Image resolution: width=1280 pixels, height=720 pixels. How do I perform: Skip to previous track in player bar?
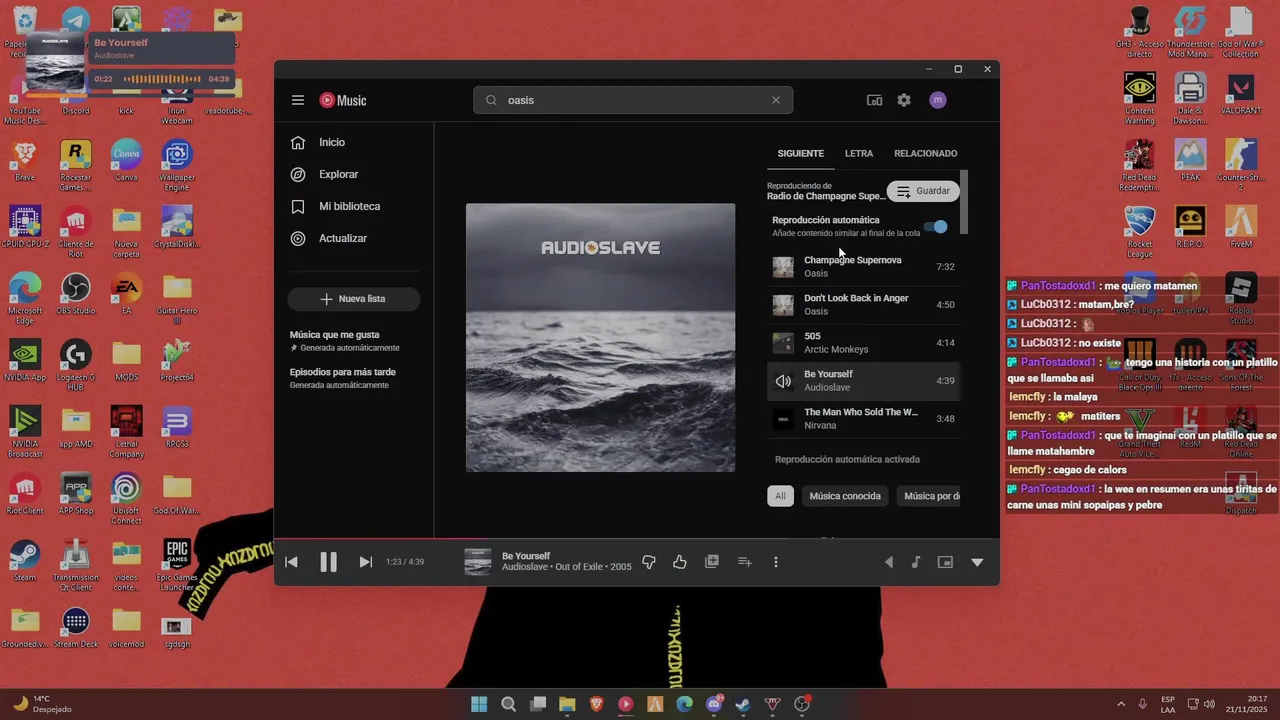291,562
